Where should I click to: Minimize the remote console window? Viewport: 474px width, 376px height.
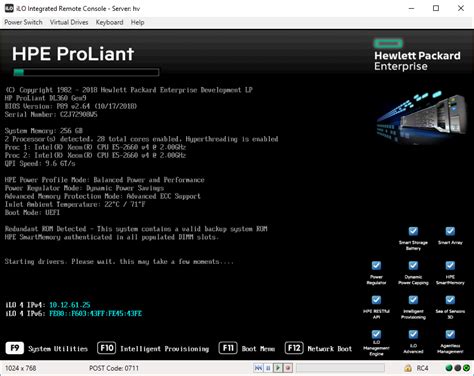412,8
